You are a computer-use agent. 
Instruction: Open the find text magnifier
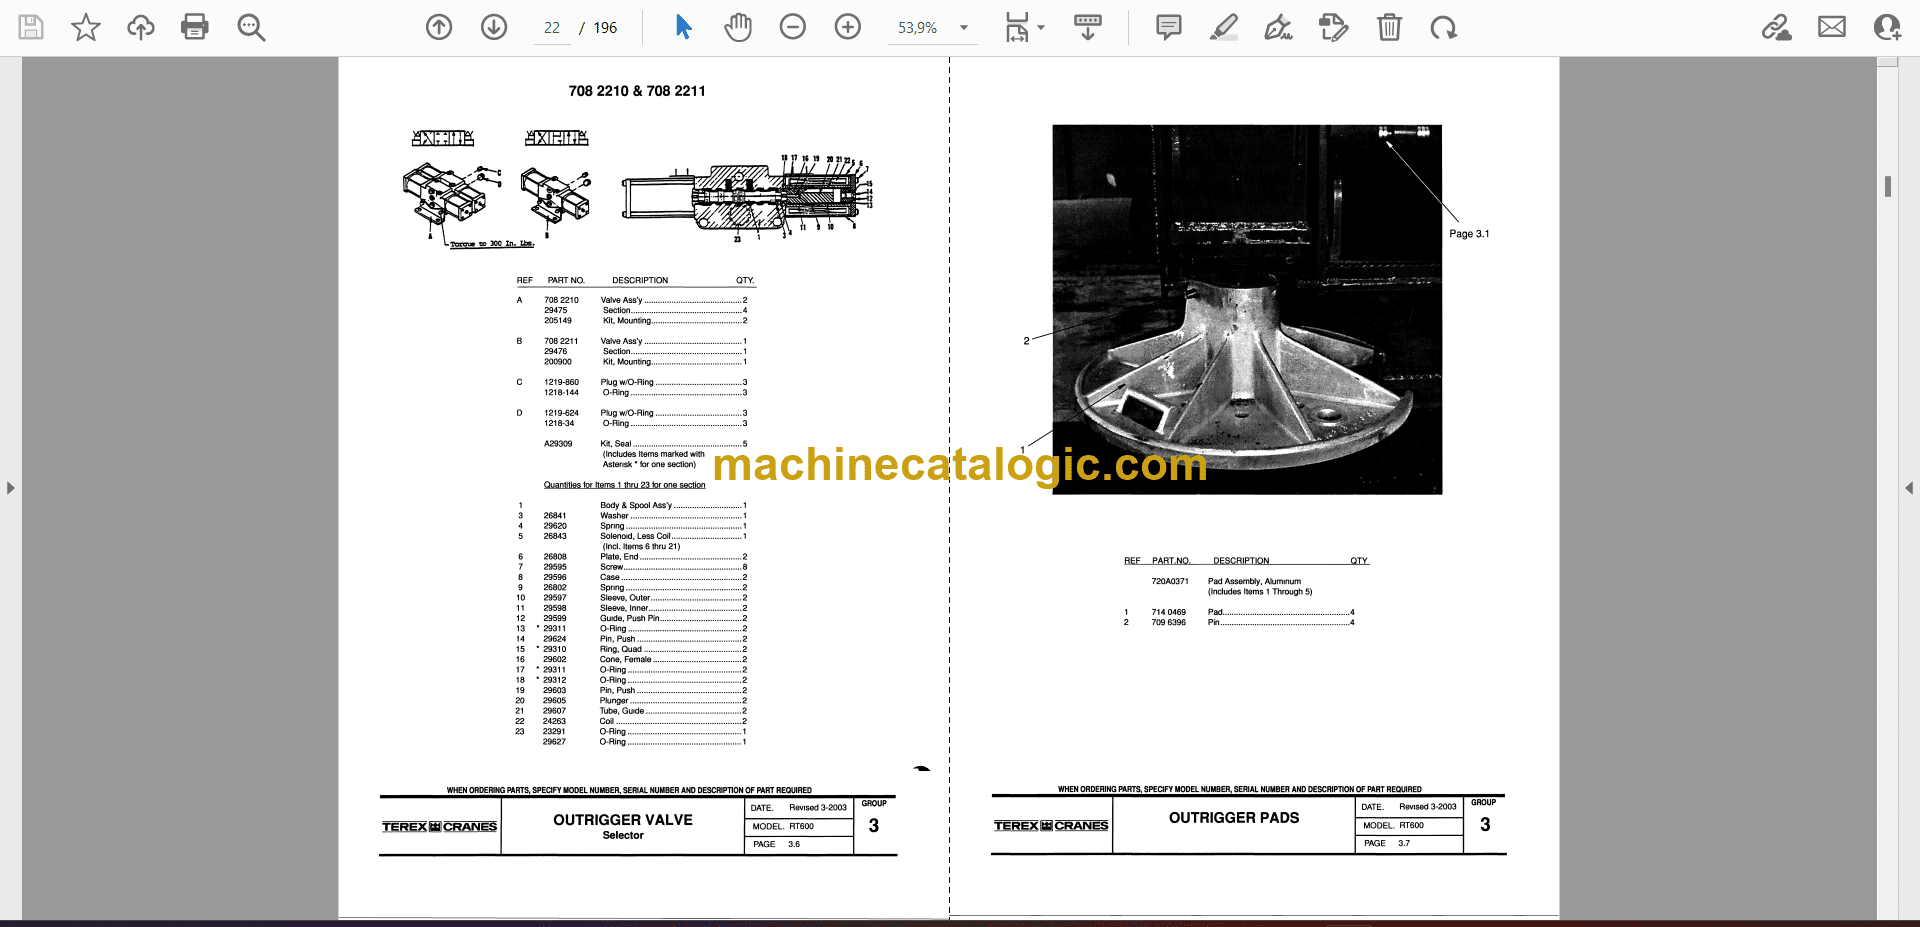(251, 27)
